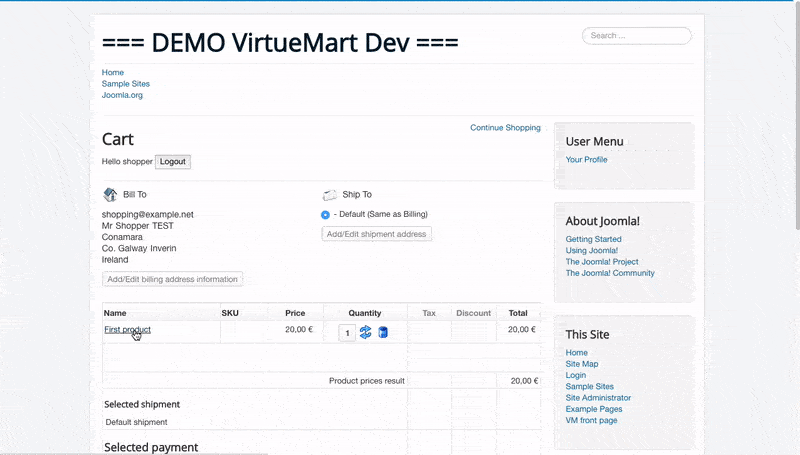800x455 pixels.
Task: Log out using the Logout button
Action: 172,162
